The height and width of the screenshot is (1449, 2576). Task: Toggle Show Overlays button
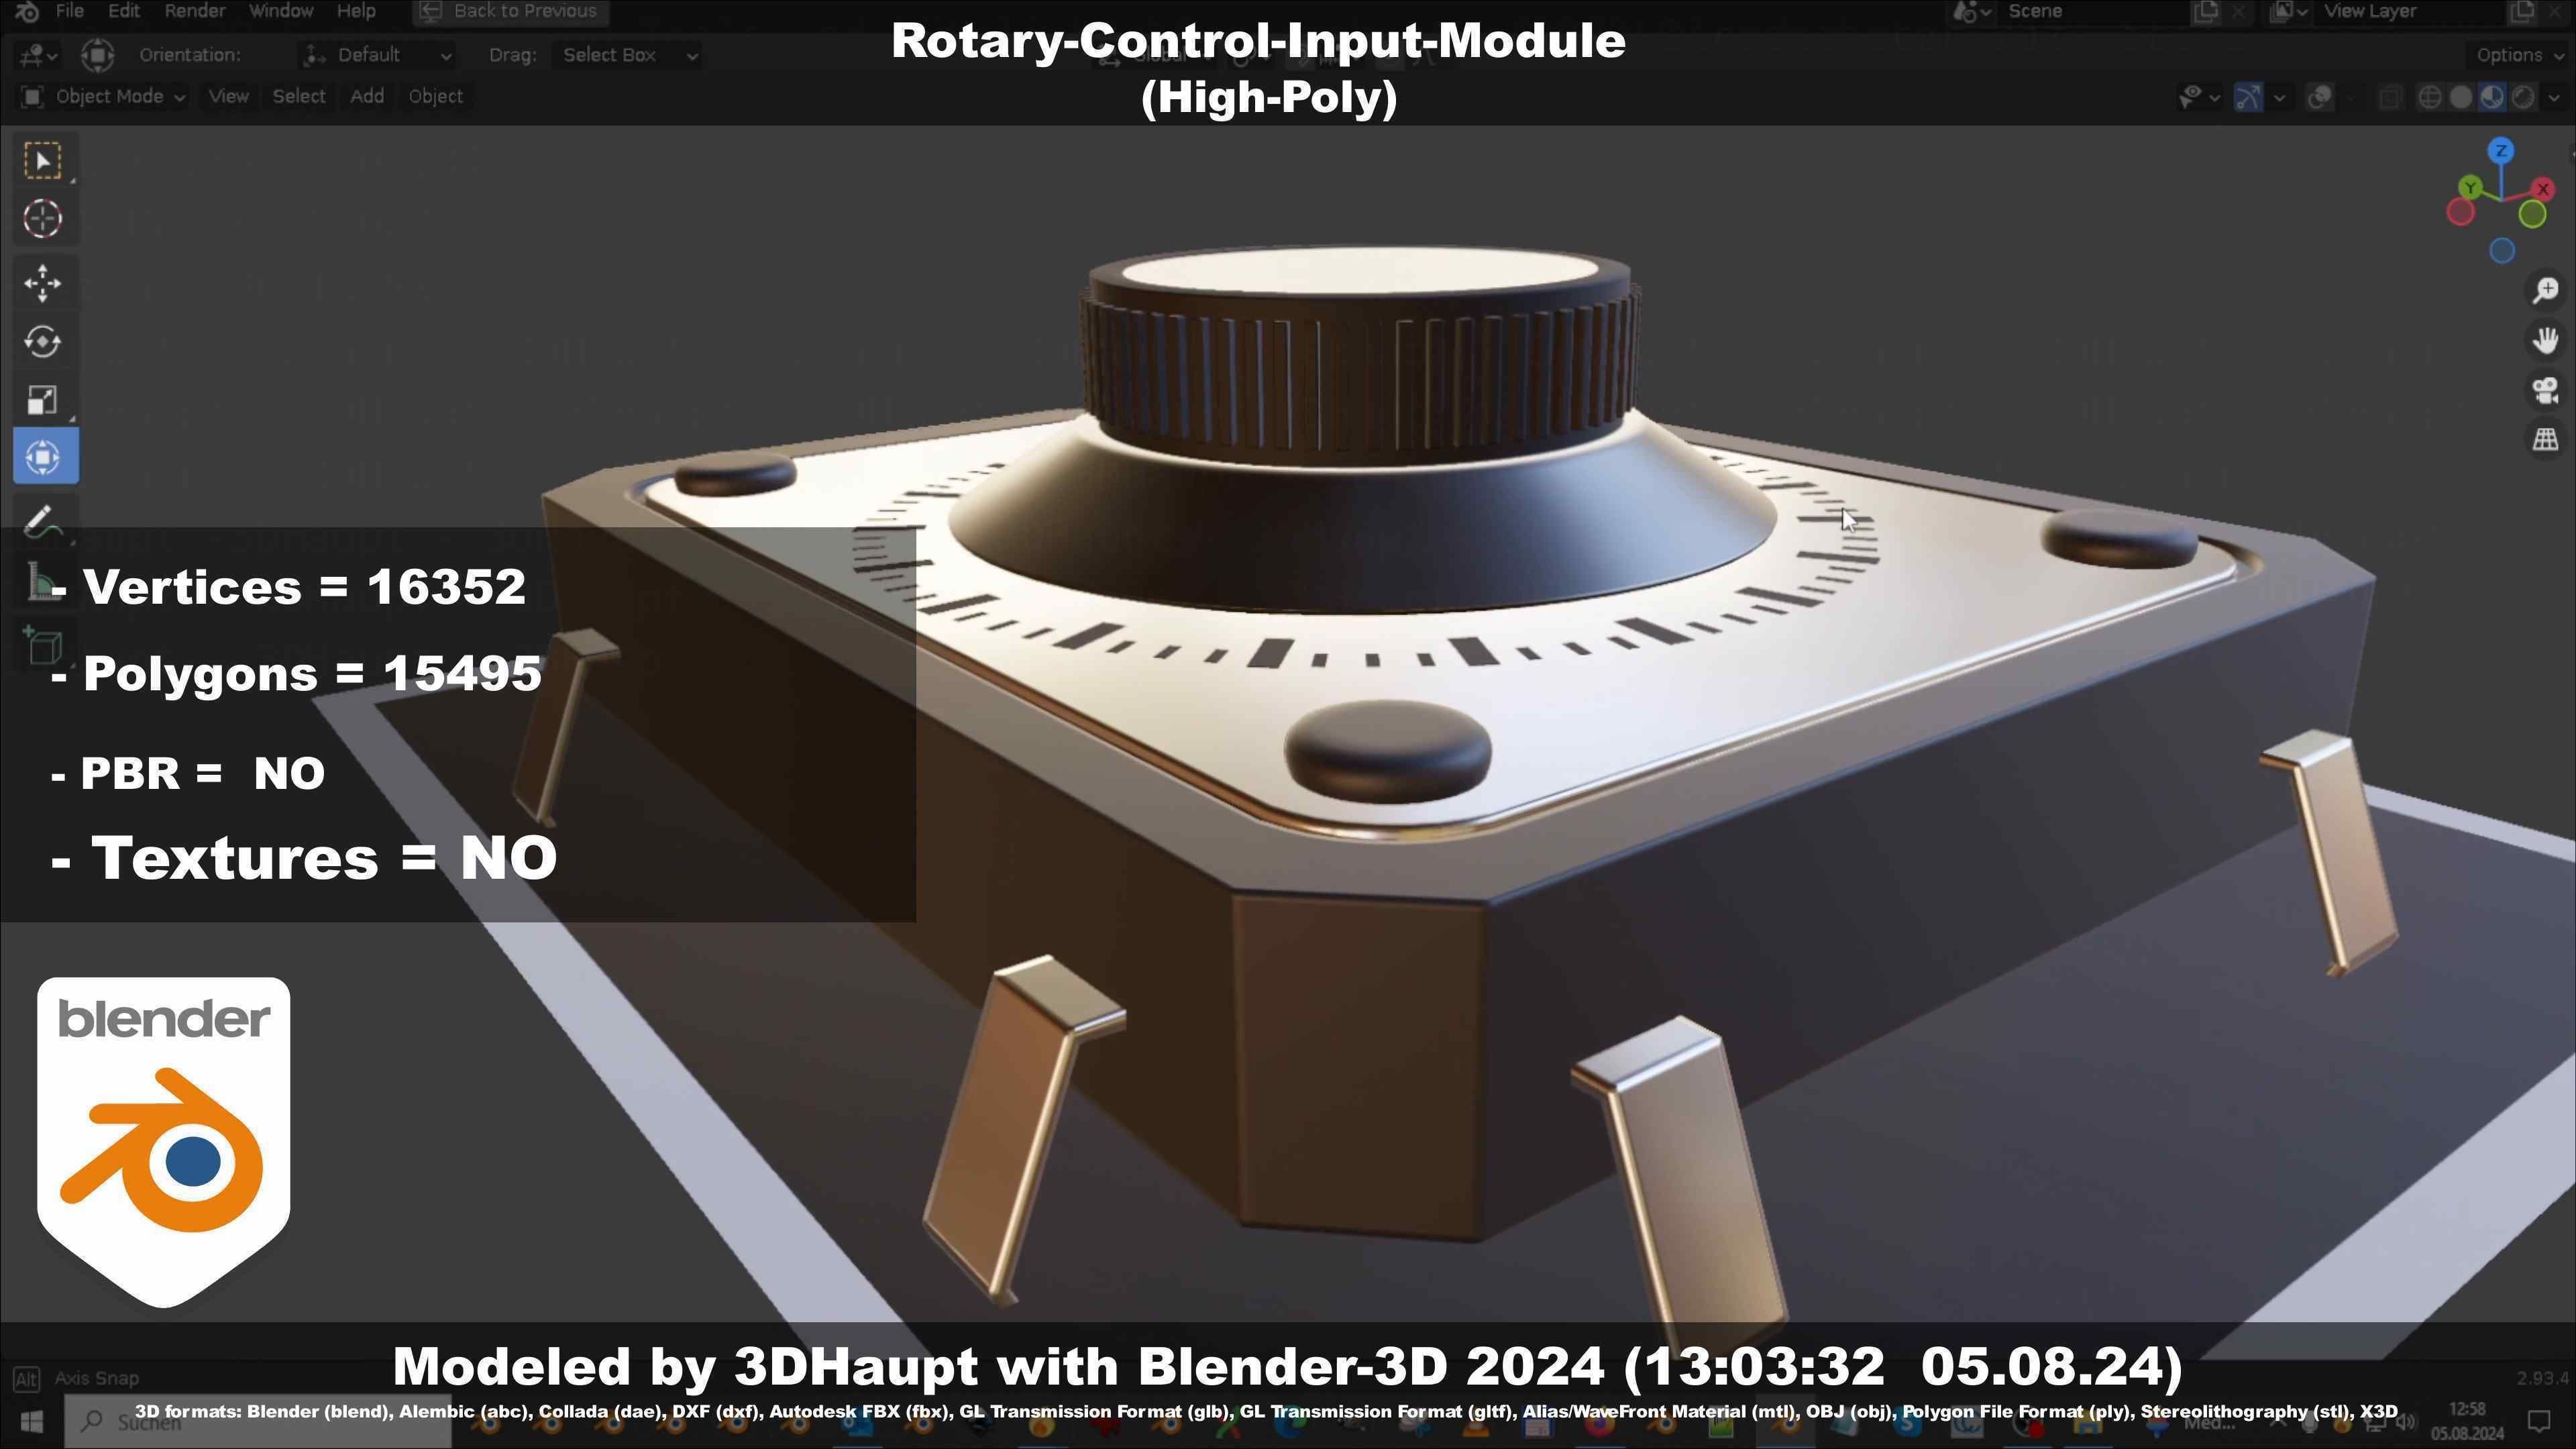[x=2320, y=97]
